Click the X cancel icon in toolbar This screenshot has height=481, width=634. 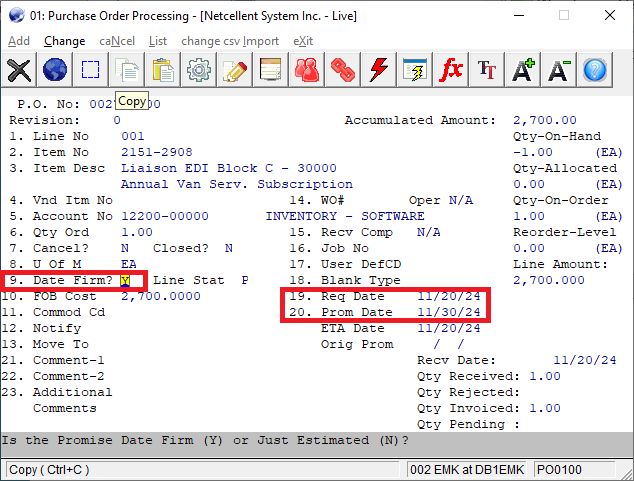(19, 70)
